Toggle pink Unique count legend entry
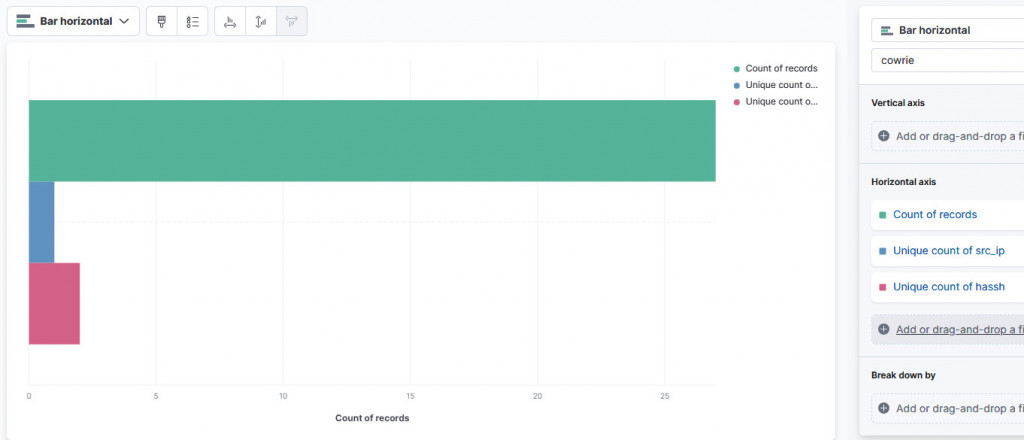 click(781, 101)
